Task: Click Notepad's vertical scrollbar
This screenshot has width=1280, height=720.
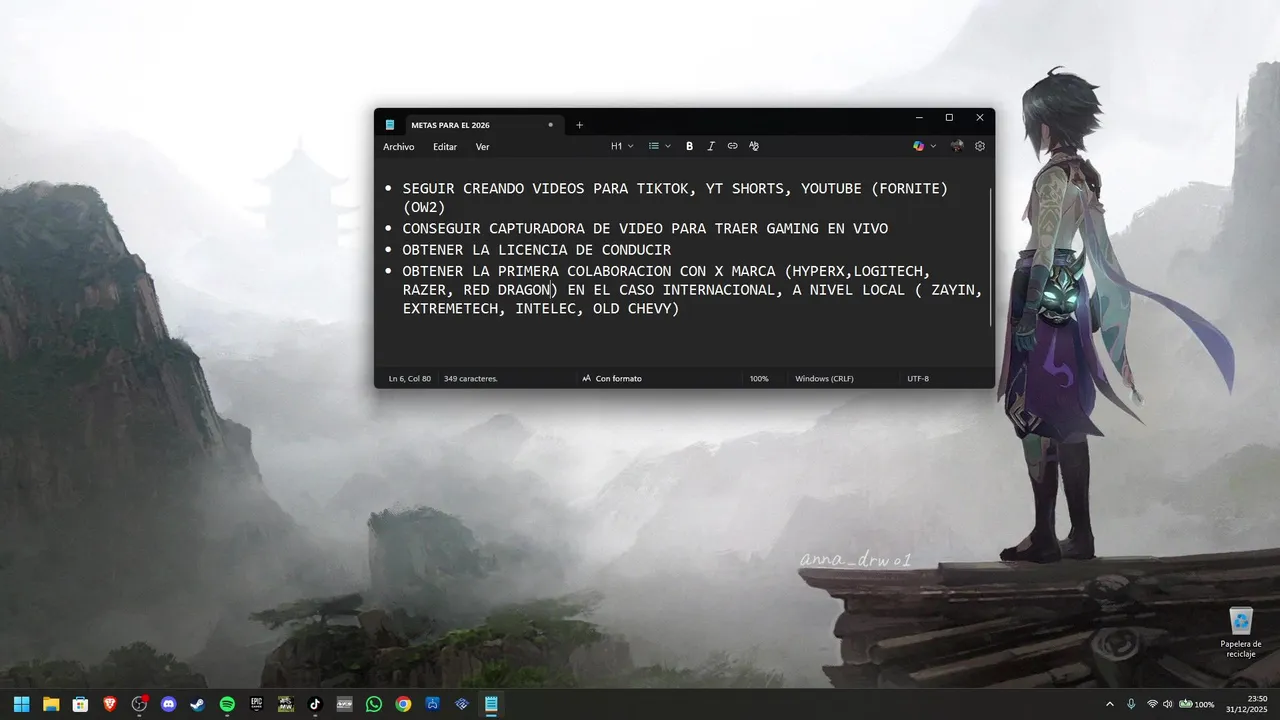Action: 991,256
